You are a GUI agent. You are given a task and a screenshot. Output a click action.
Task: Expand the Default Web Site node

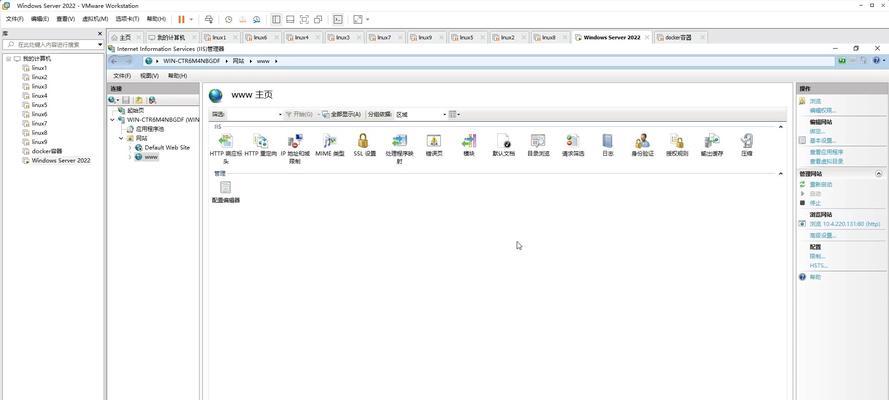point(130,147)
